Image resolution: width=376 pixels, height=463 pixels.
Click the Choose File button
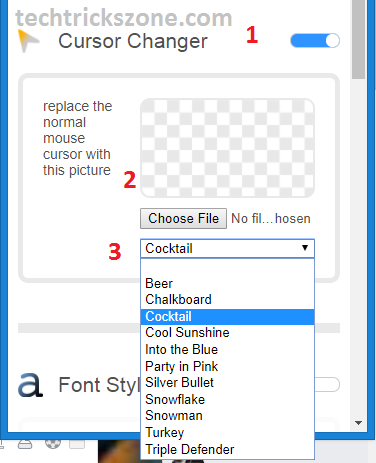tap(183, 219)
